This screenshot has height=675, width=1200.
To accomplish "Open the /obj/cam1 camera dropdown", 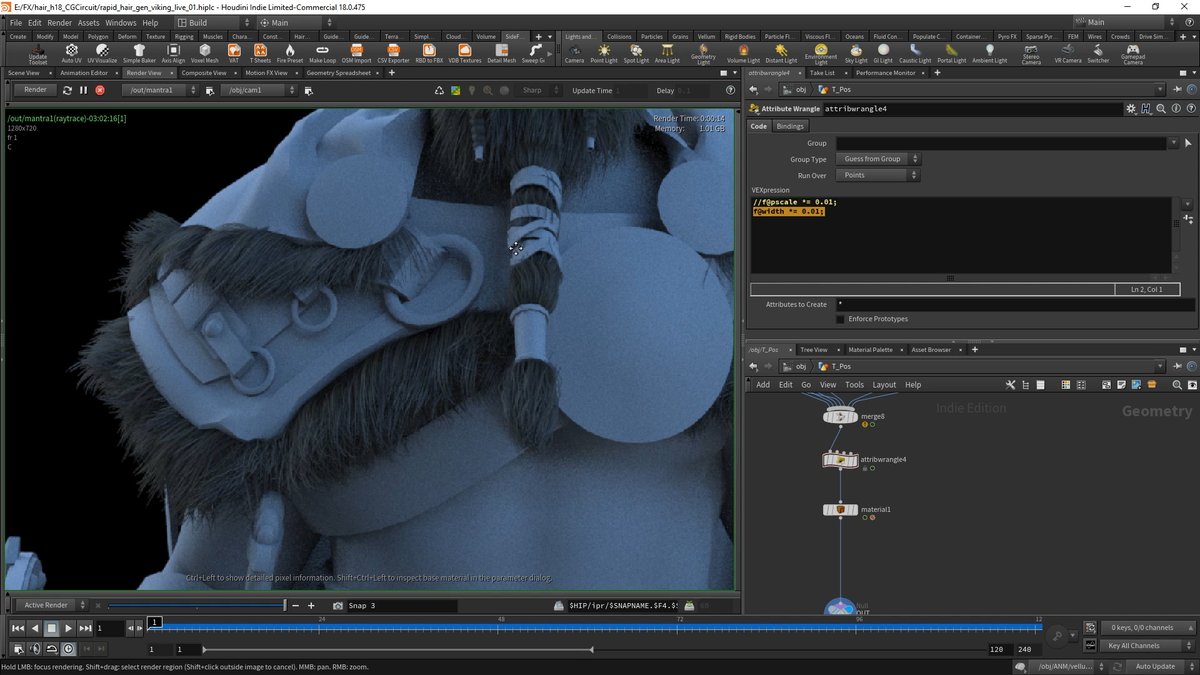I will (258, 90).
